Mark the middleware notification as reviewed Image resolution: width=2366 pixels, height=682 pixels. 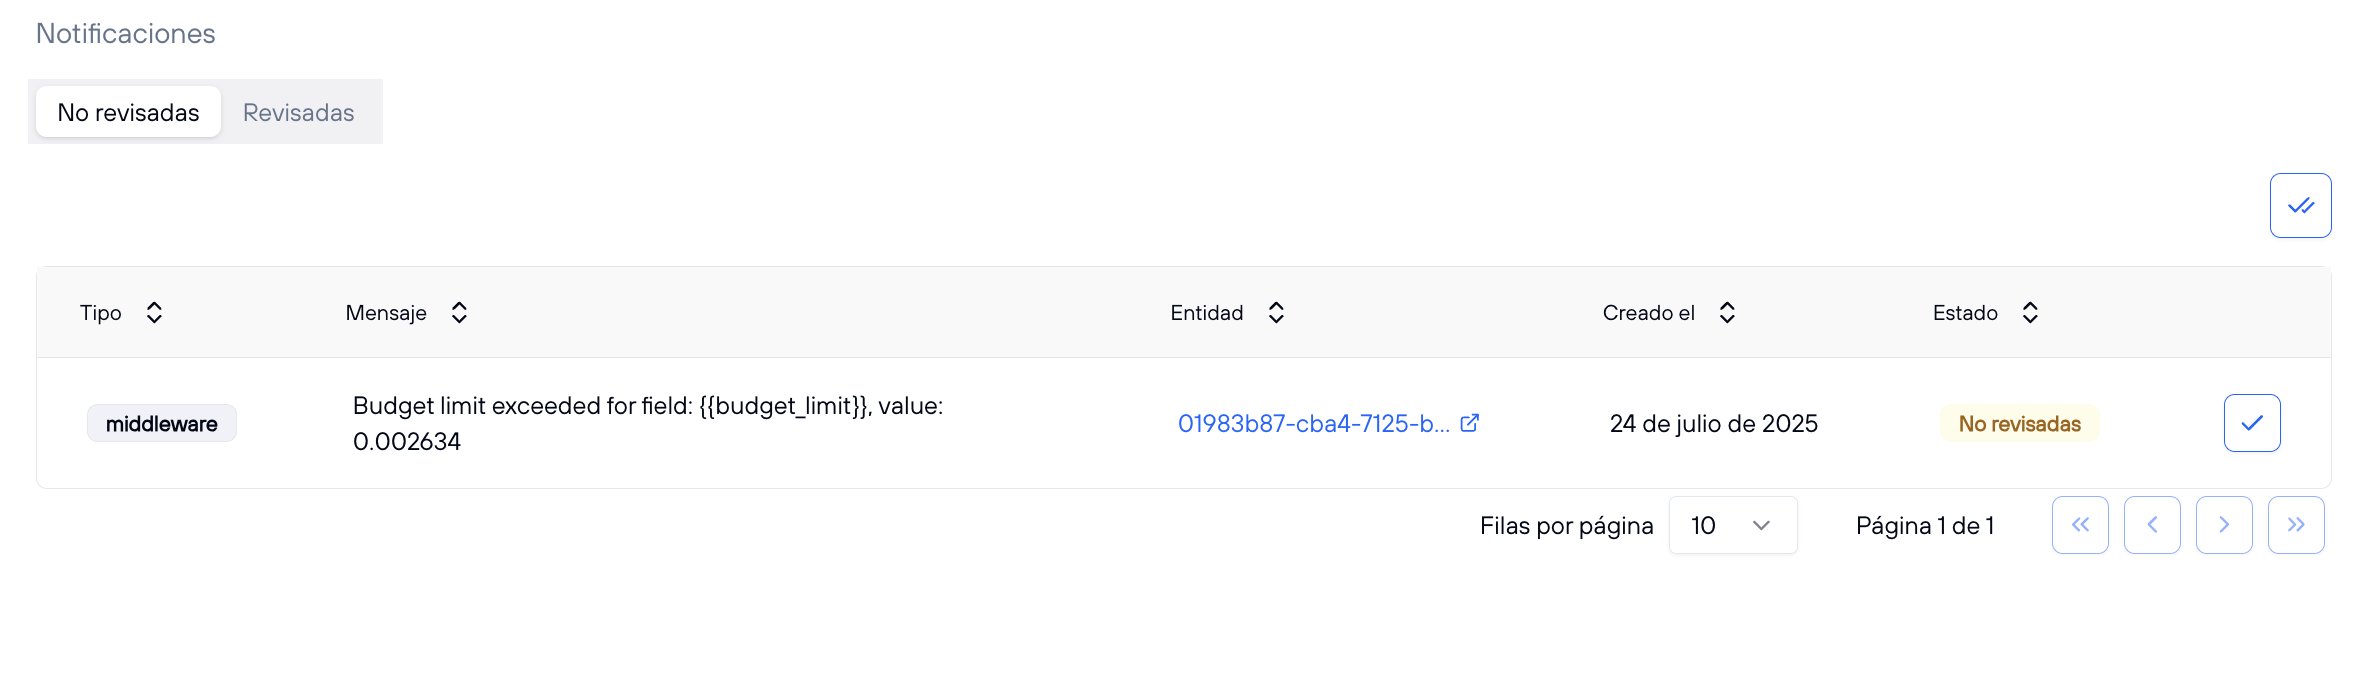[2251, 423]
